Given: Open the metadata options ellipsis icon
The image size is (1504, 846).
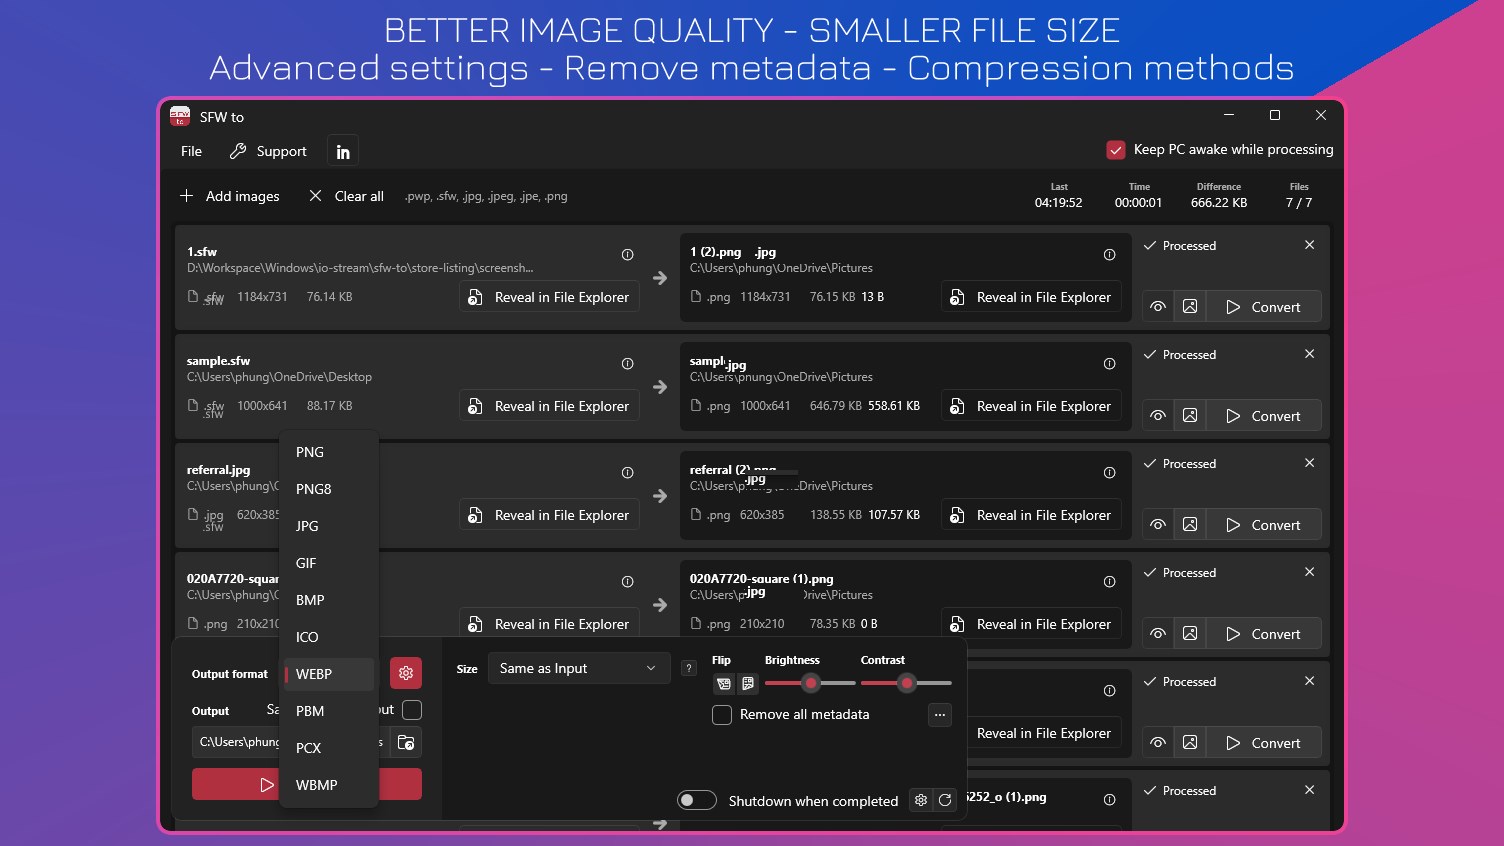Looking at the screenshot, I should point(938,715).
